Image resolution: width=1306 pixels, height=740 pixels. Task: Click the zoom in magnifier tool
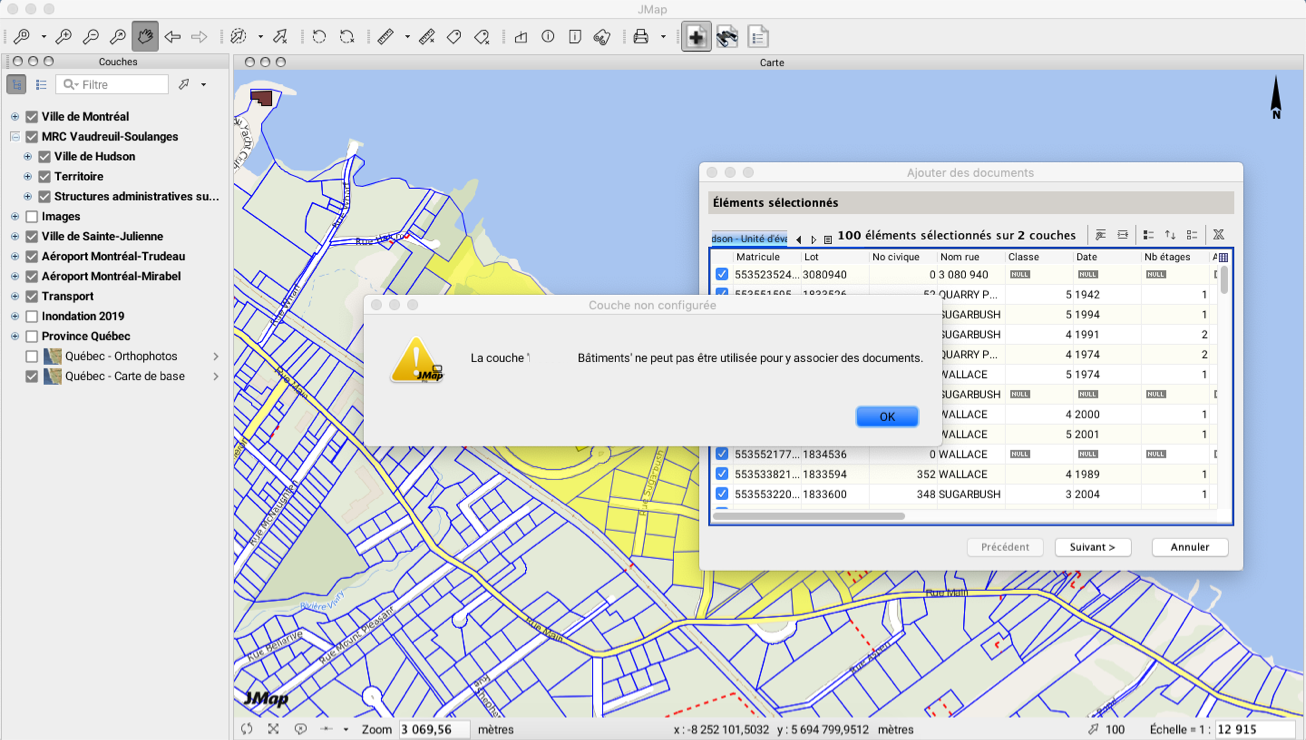(63, 37)
